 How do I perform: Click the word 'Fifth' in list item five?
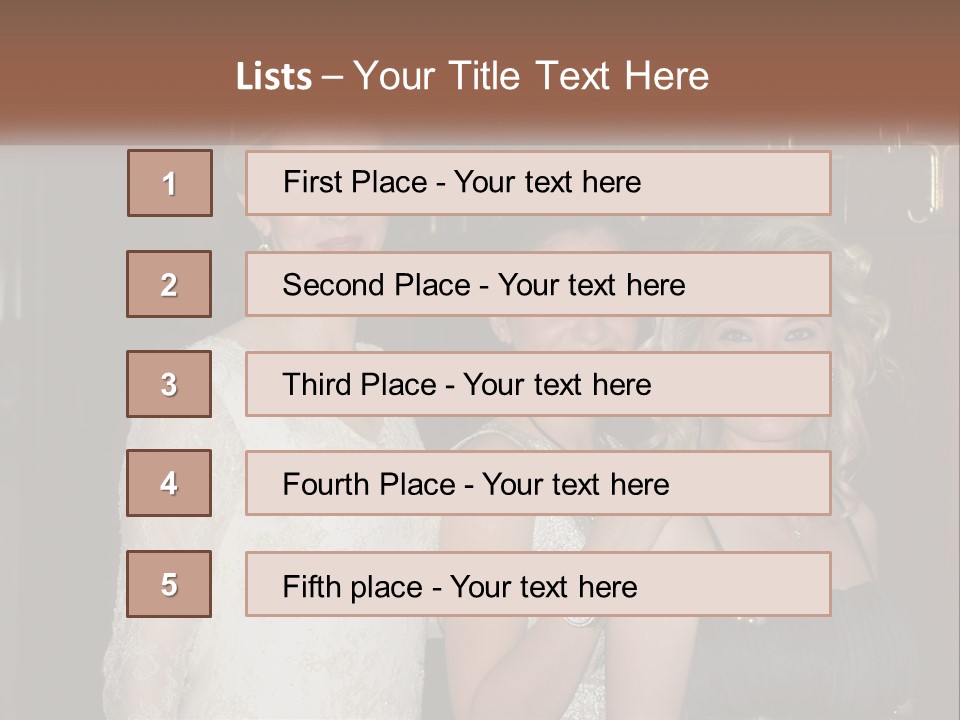[310, 586]
